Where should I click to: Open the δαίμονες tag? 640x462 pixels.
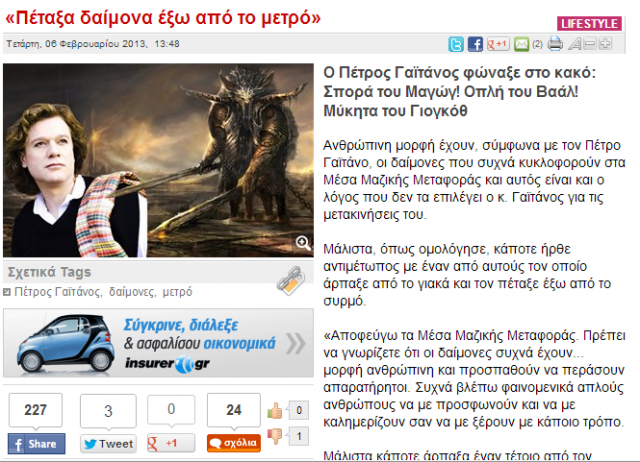point(132,292)
